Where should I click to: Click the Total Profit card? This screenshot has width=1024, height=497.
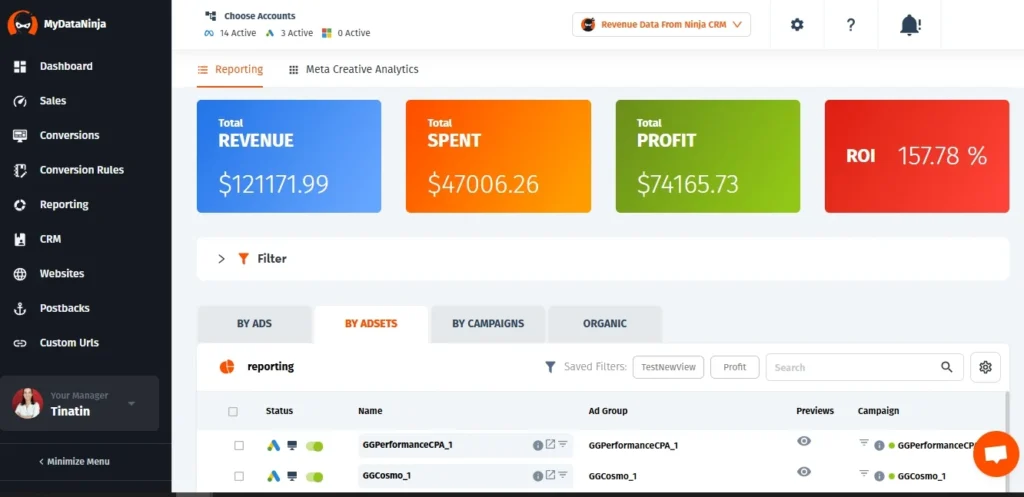(x=708, y=156)
